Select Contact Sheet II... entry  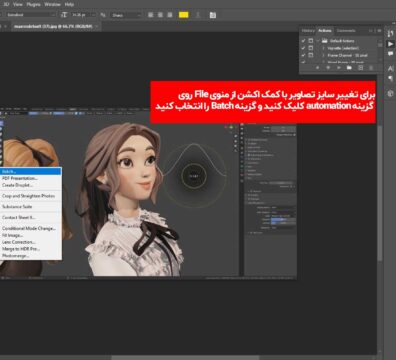point(31,217)
